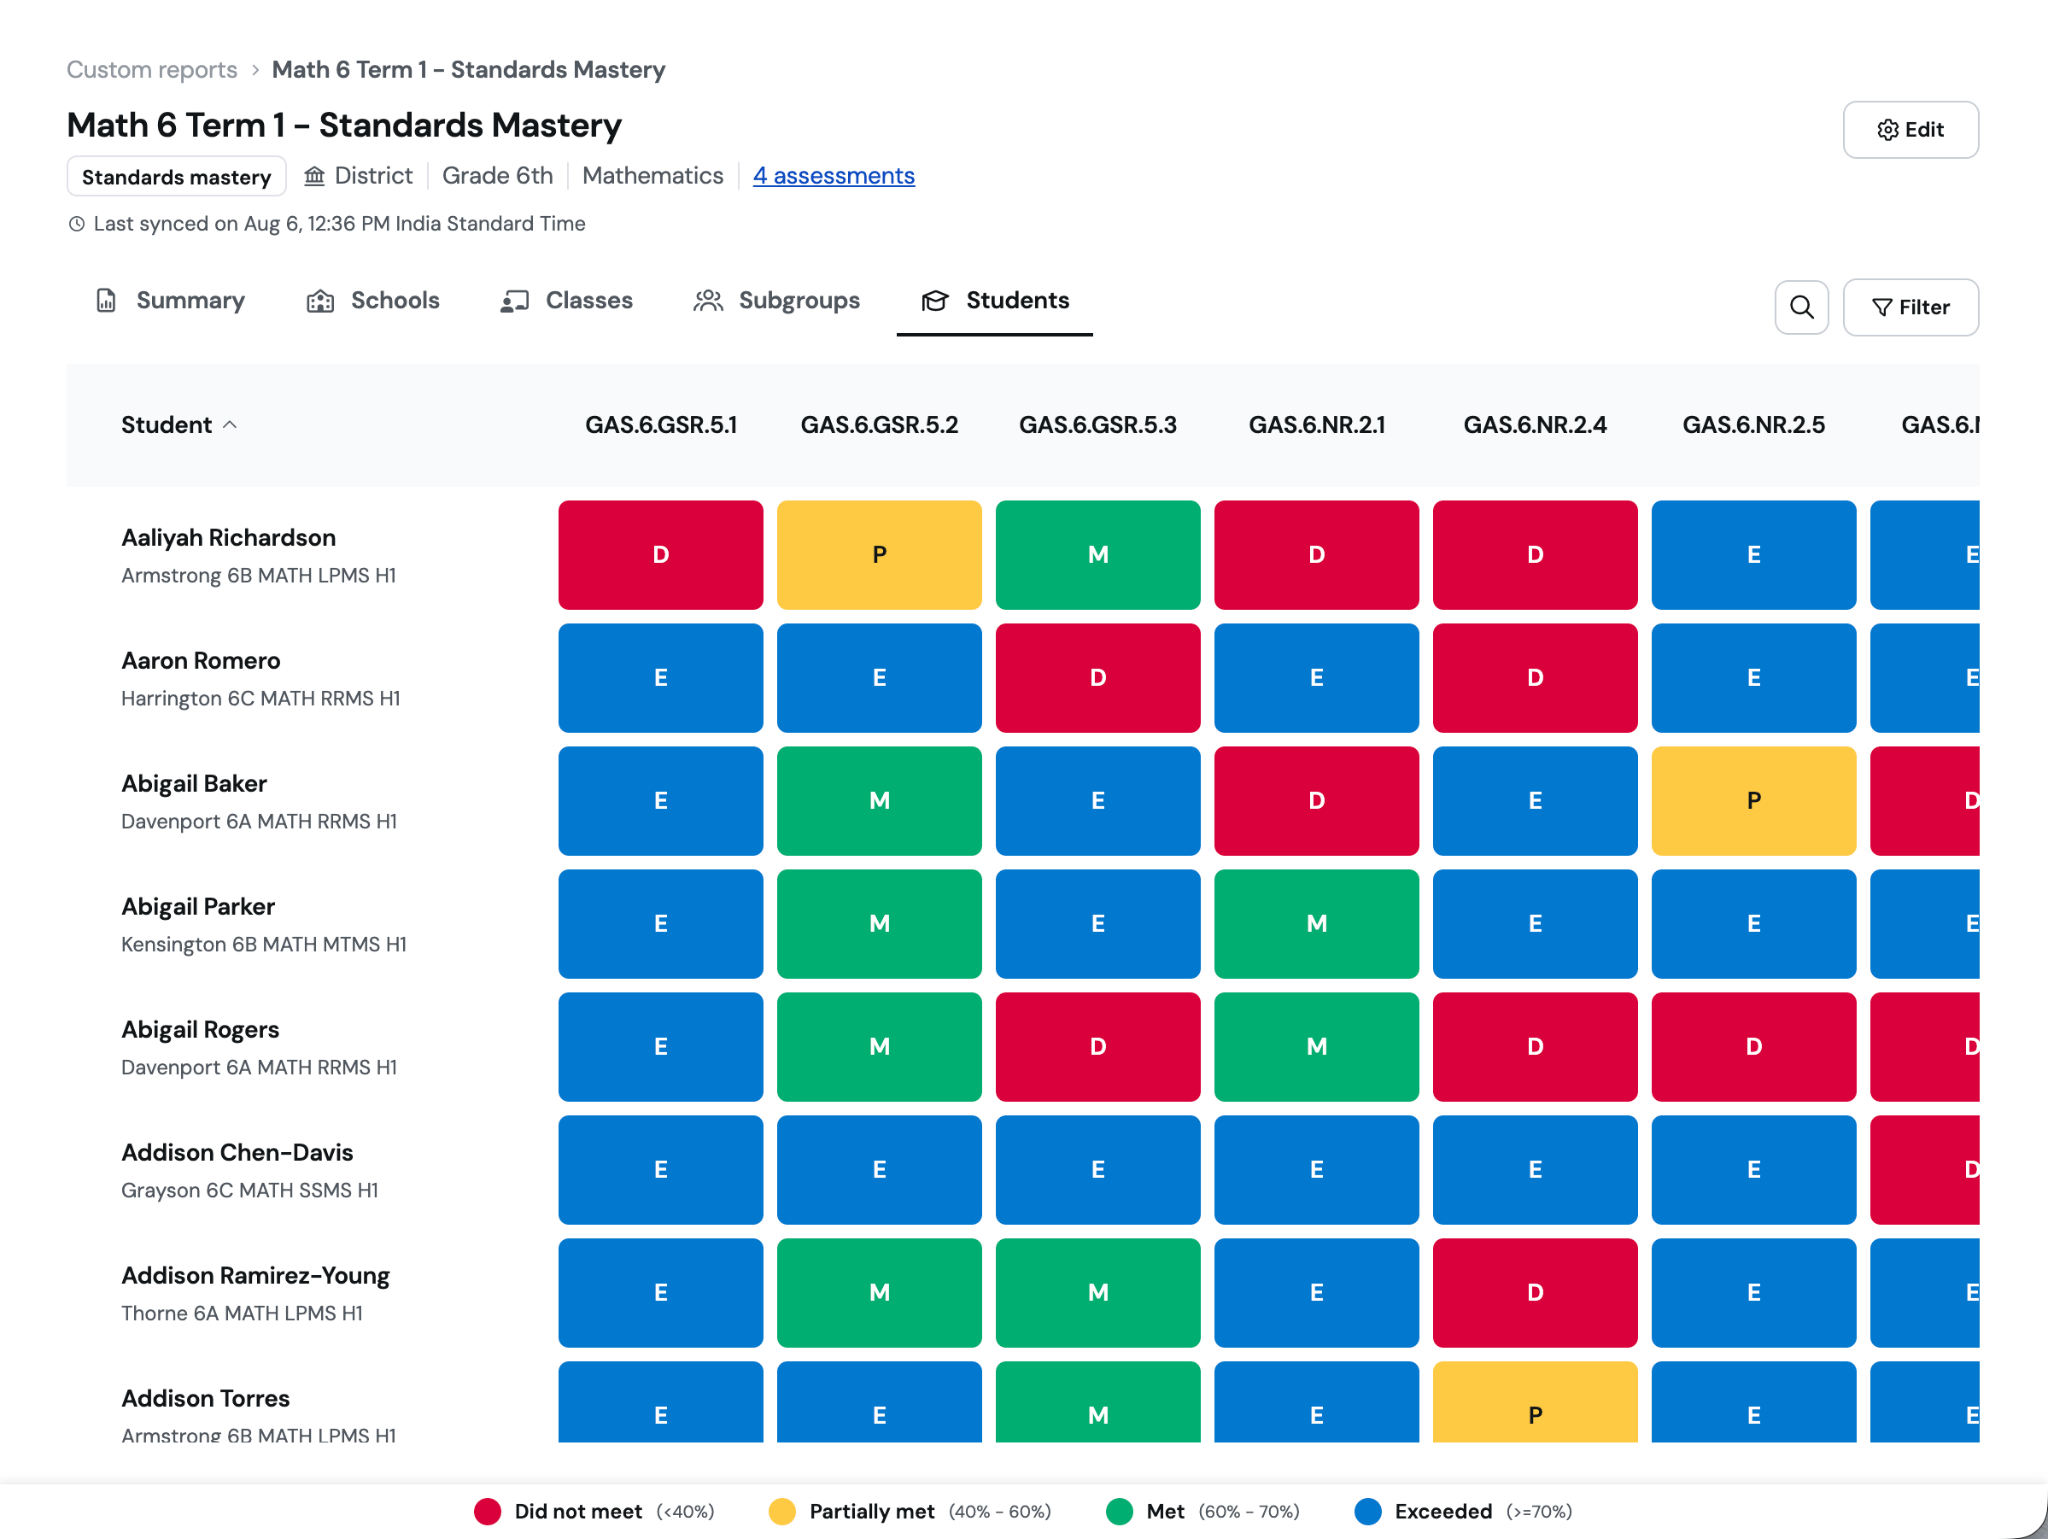
Task: Click Armstrong 6B MATH LPMS H1 under Aaliyah
Action: coord(258,576)
